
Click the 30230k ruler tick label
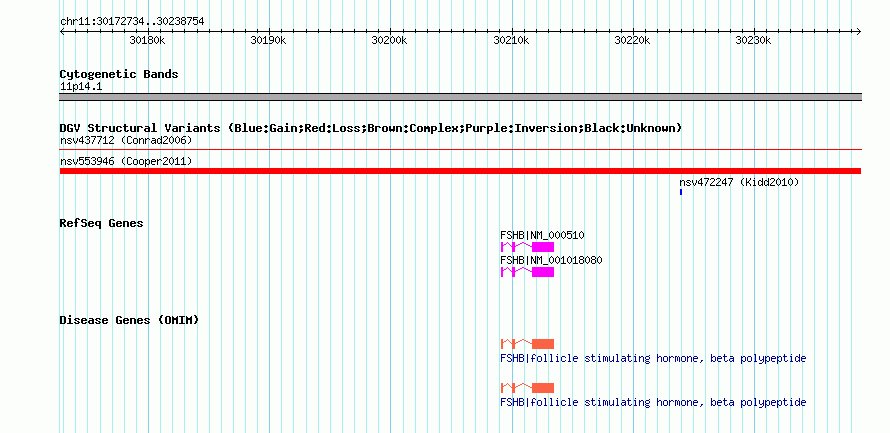[x=753, y=40]
